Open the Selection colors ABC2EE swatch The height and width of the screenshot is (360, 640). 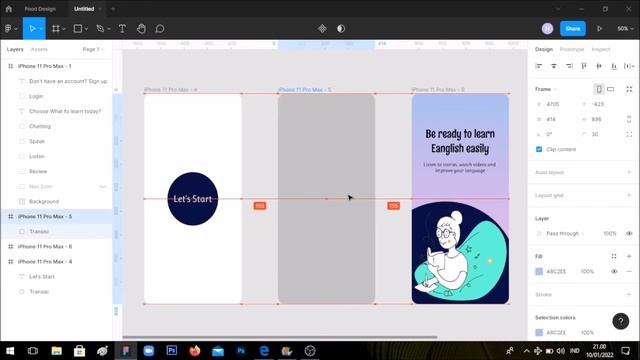coord(539,333)
